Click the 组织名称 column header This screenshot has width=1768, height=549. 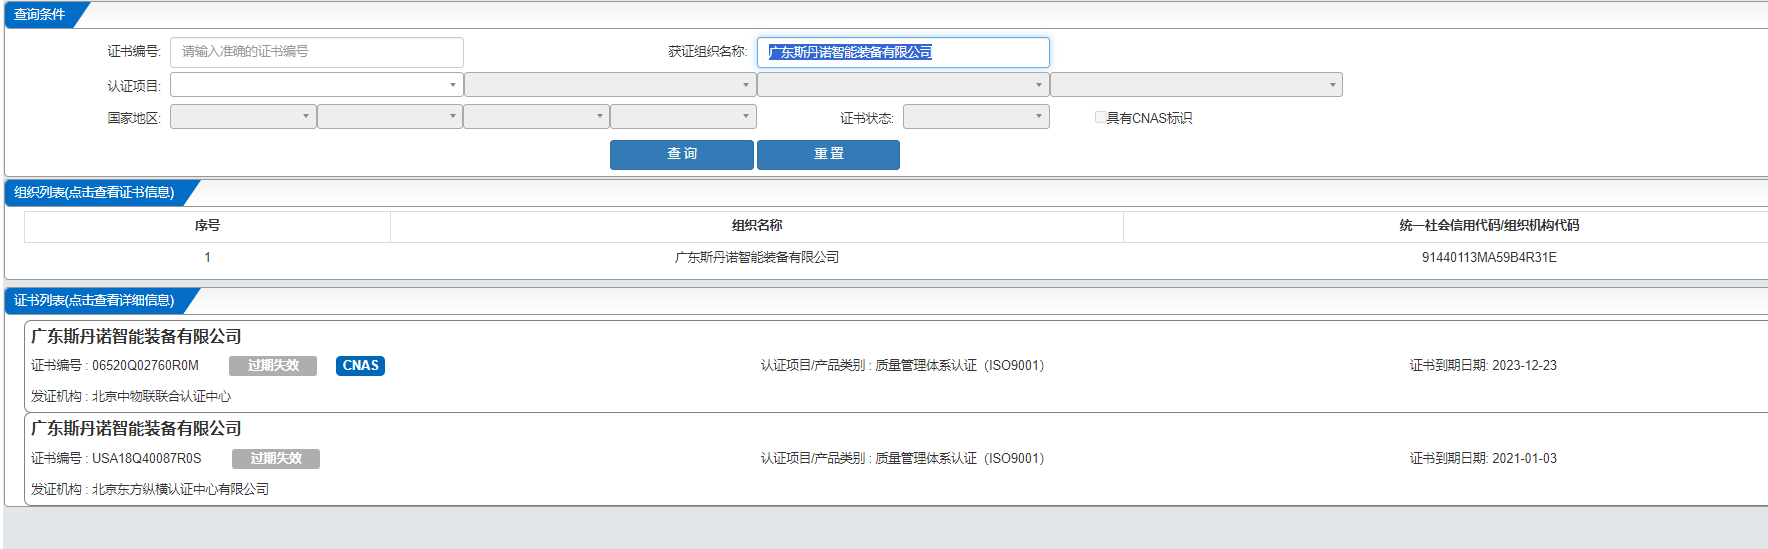click(757, 226)
